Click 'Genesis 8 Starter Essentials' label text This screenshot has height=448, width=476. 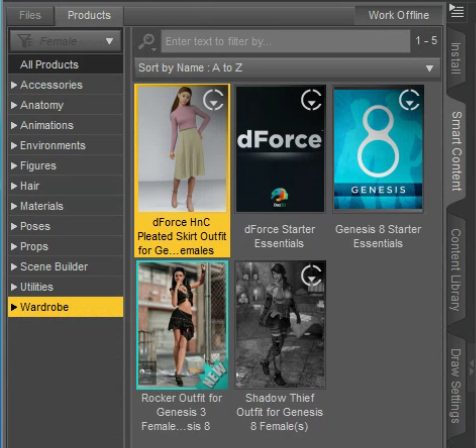click(378, 236)
